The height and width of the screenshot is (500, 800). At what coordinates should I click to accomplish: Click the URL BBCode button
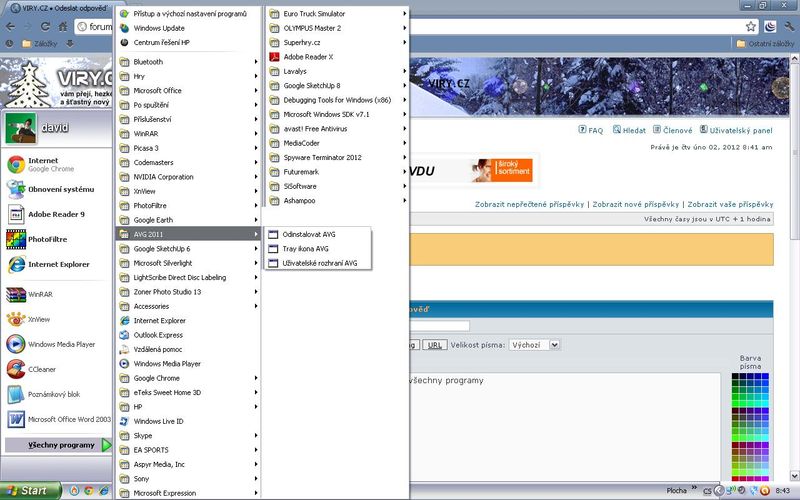[435, 345]
